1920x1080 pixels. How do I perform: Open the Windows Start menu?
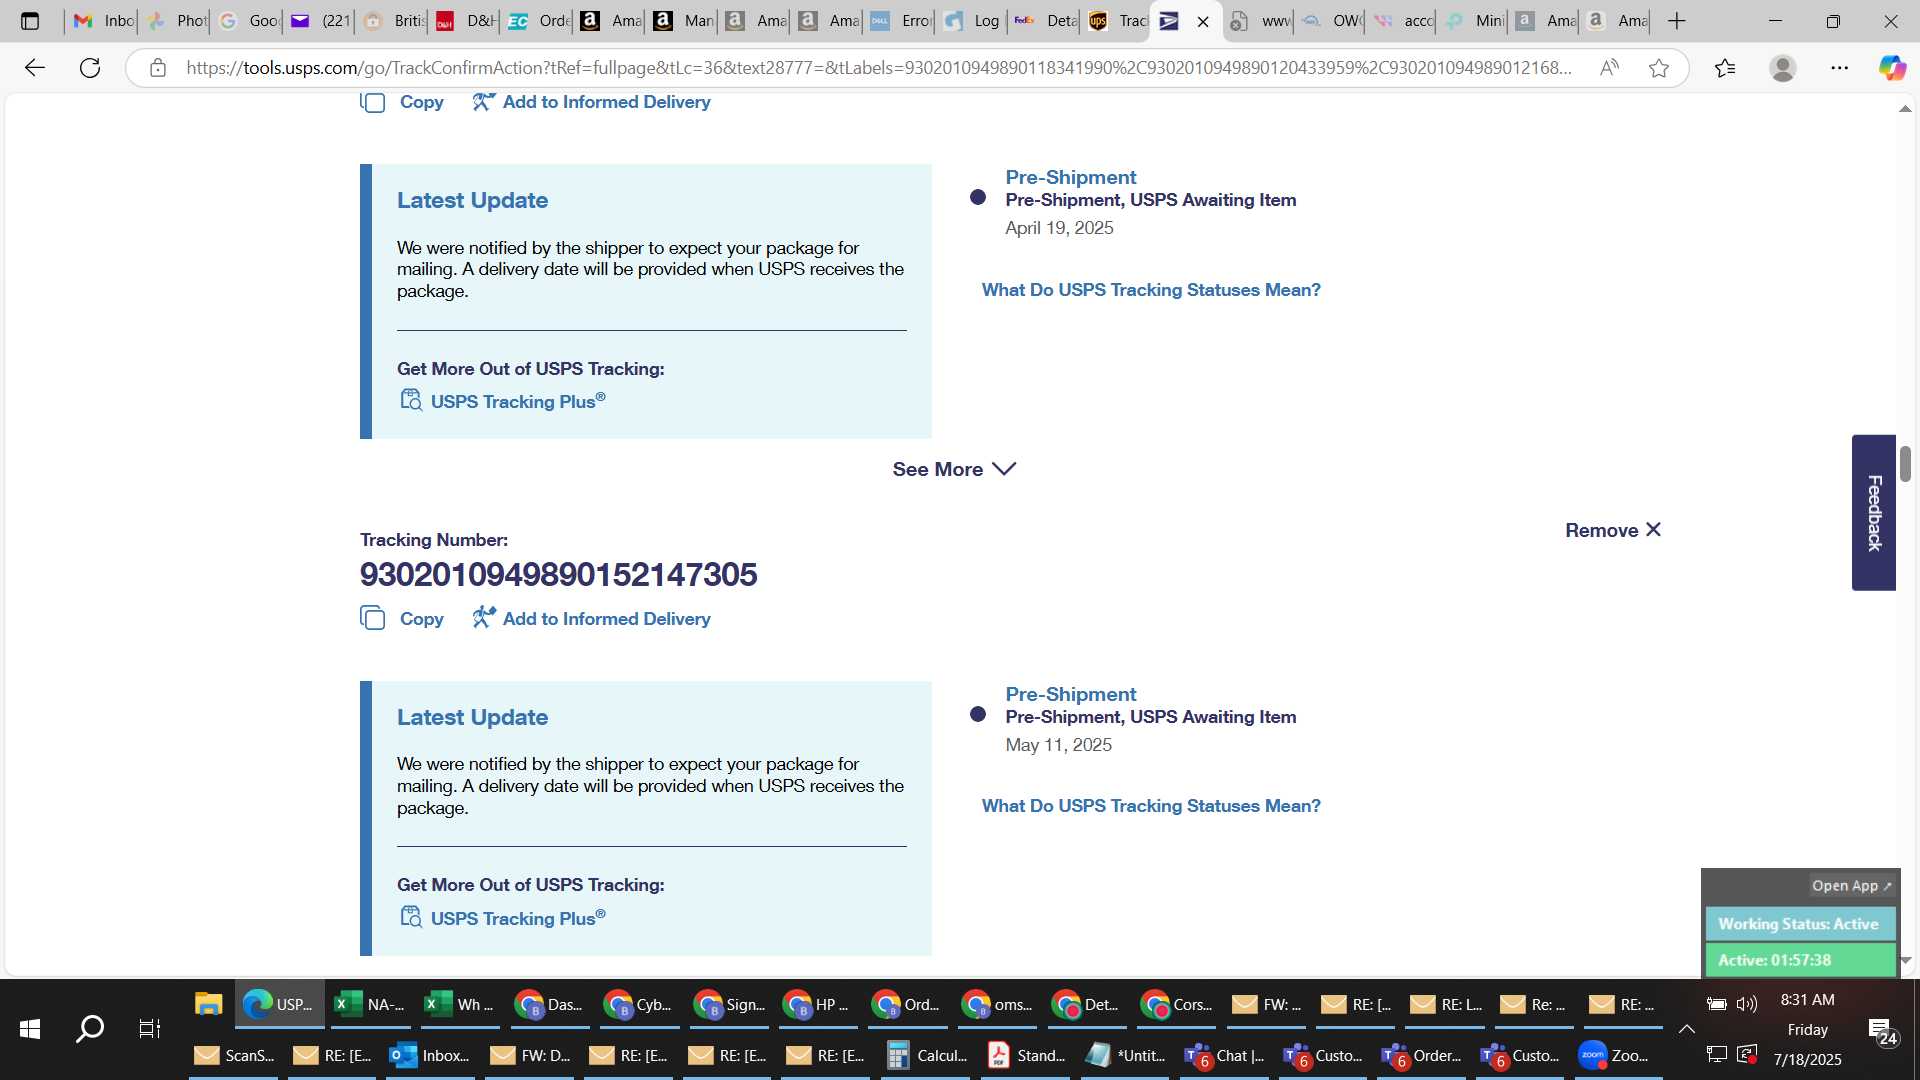pos(30,1028)
